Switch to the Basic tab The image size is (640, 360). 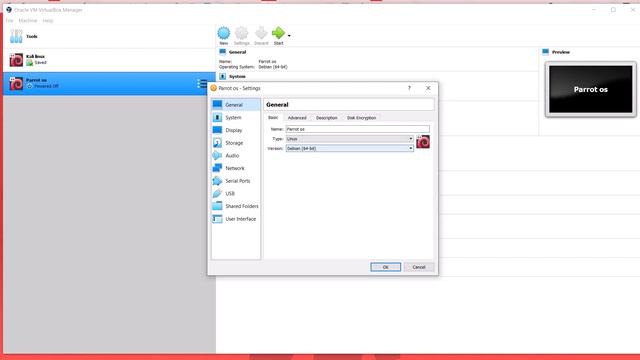pyautogui.click(x=273, y=118)
